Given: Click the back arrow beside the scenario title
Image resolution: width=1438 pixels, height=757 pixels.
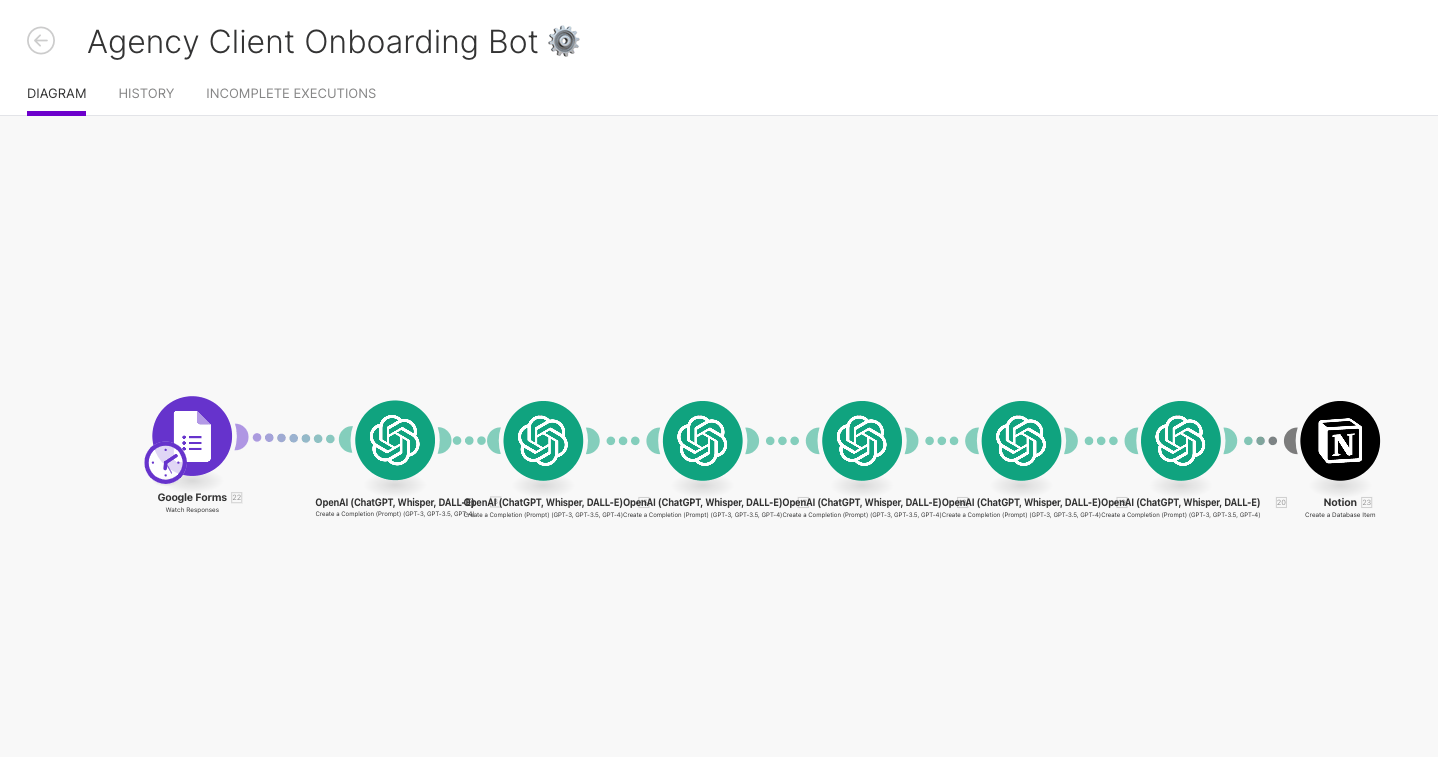Looking at the screenshot, I should (41, 41).
